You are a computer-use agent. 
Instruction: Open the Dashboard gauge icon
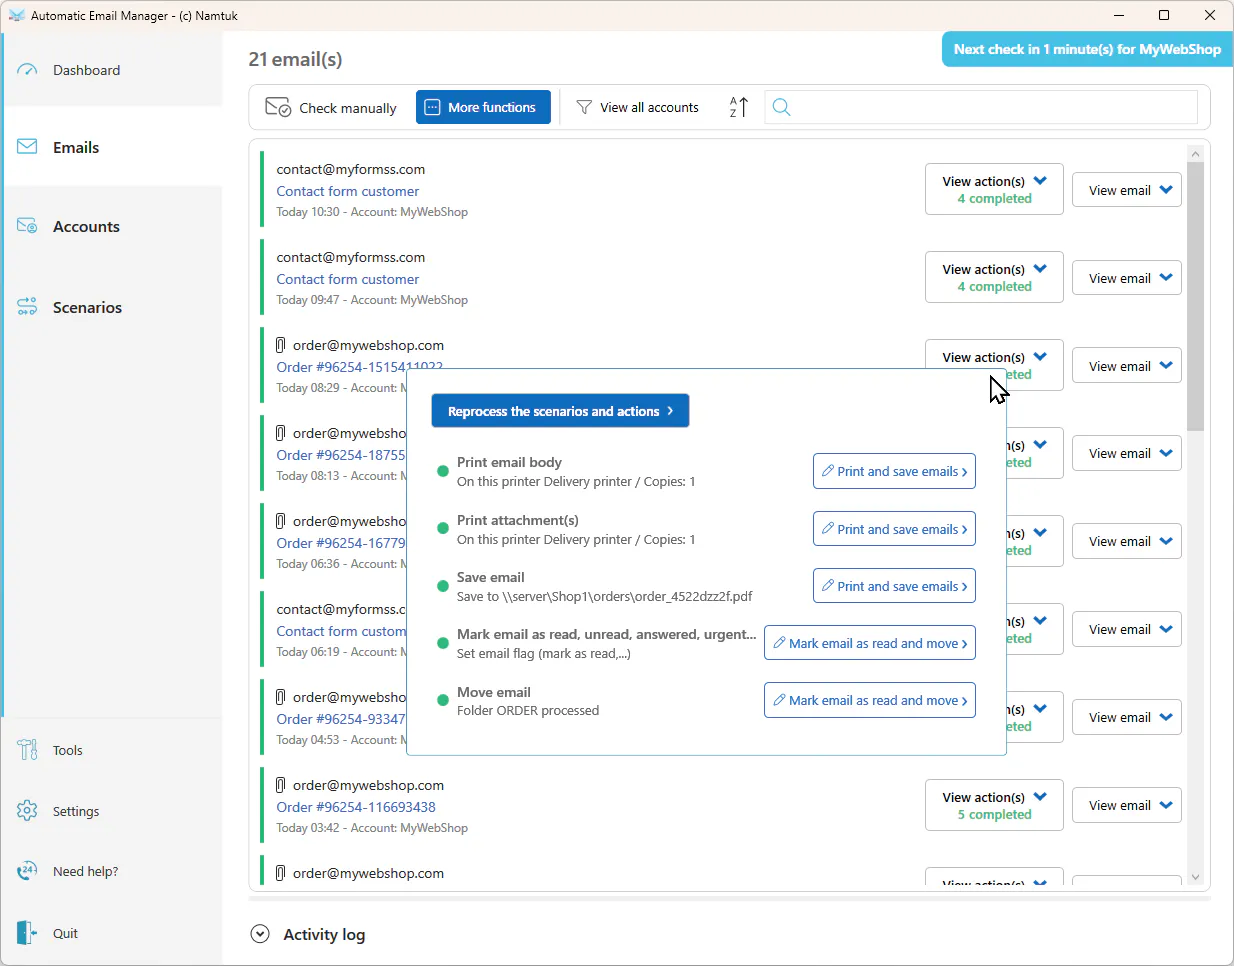click(27, 70)
